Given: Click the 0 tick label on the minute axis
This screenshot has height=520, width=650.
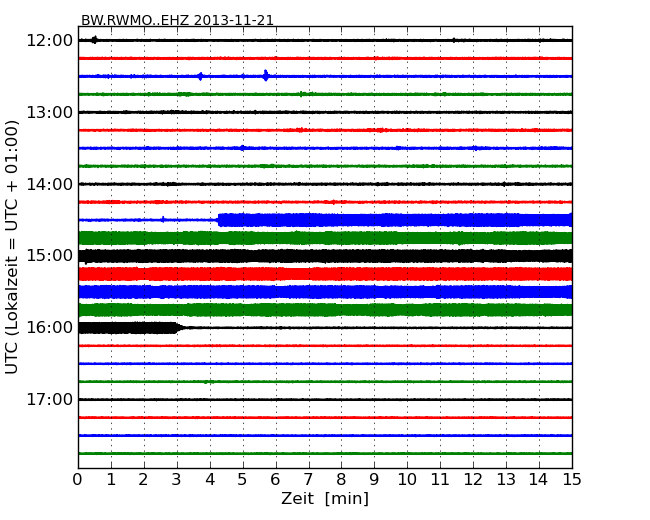Looking at the screenshot, I should click(78, 479).
